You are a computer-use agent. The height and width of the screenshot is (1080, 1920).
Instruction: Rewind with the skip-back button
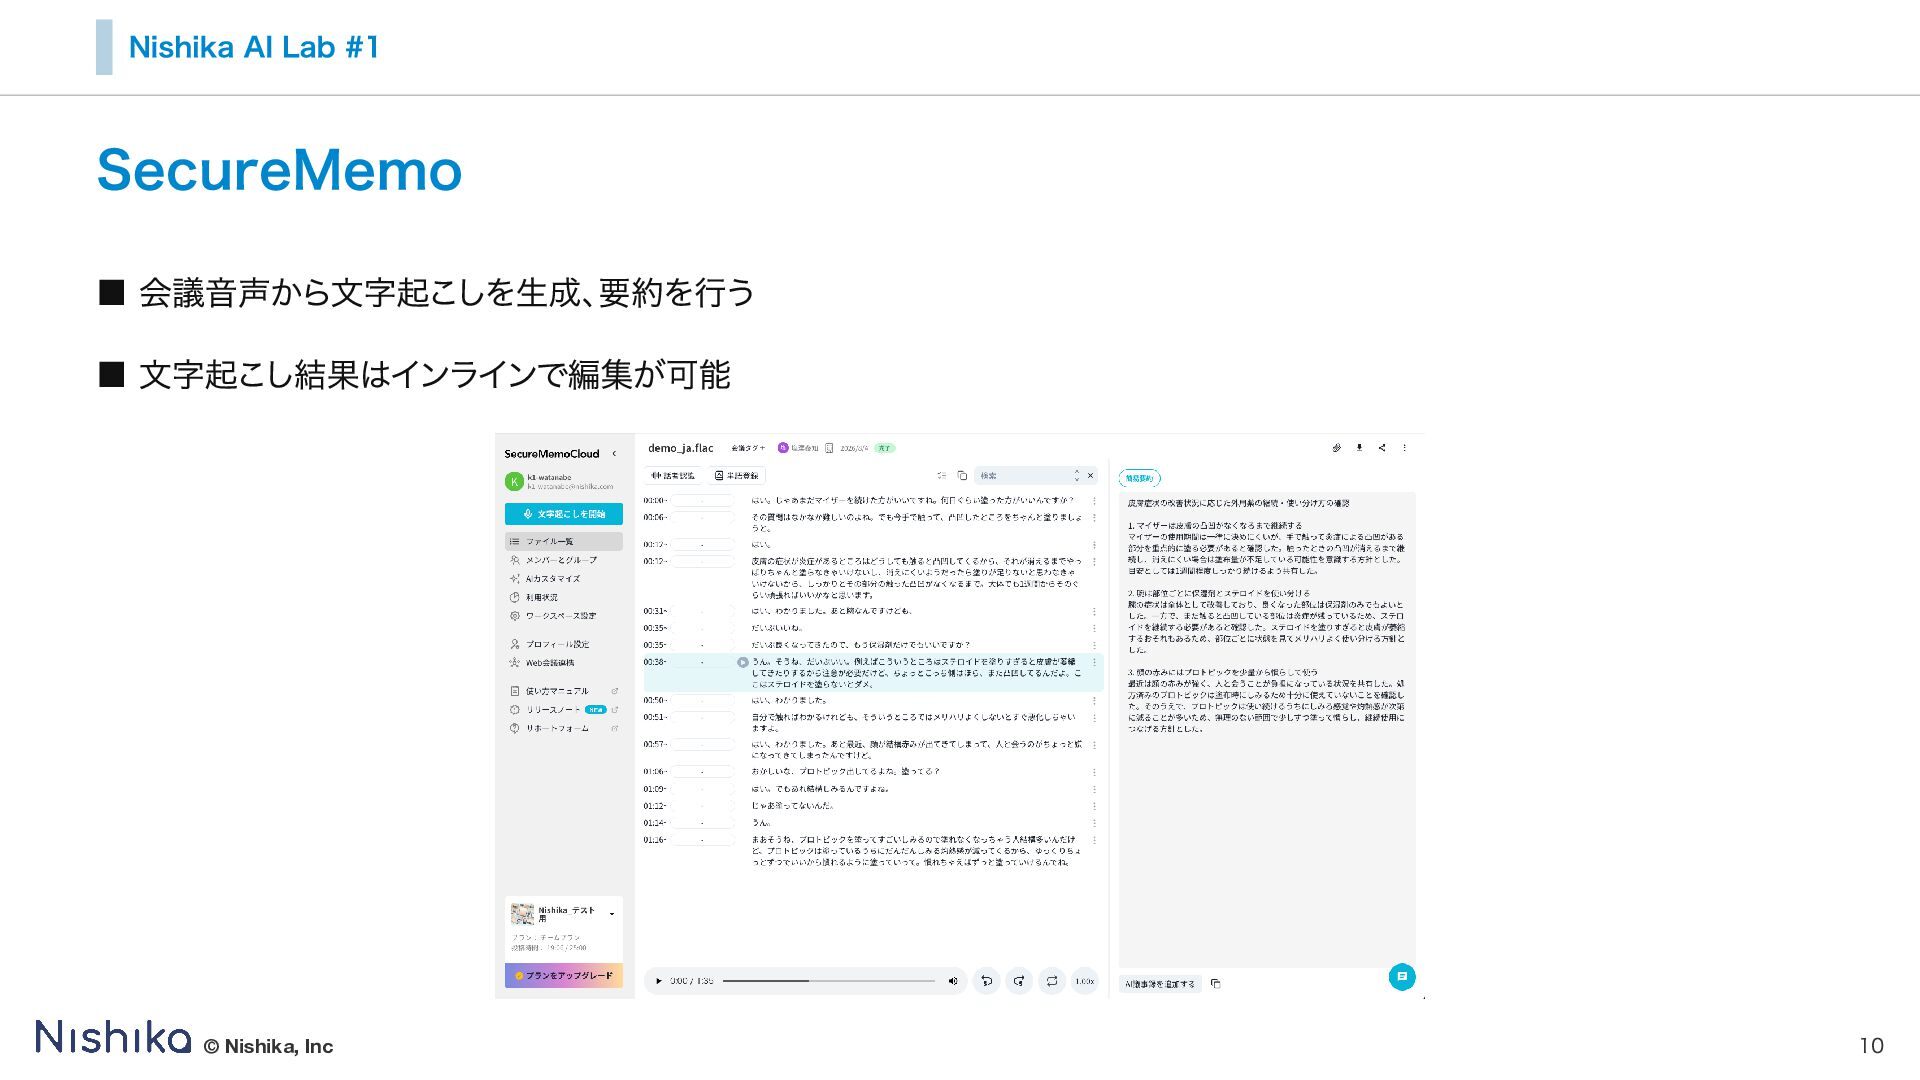click(986, 981)
